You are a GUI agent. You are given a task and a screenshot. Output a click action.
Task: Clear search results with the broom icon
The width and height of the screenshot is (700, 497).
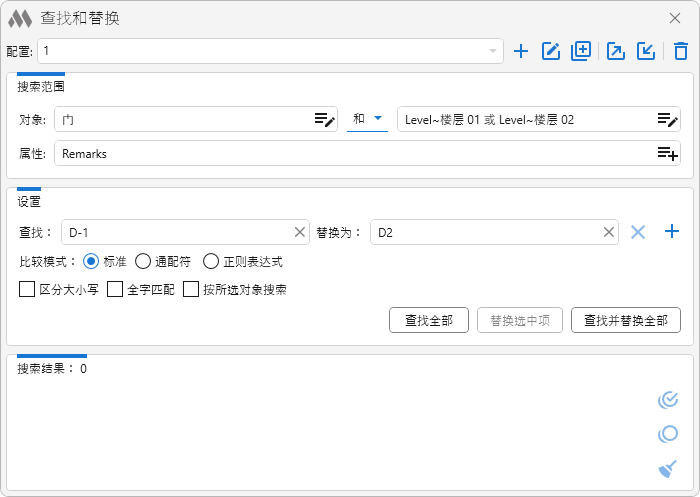point(668,468)
